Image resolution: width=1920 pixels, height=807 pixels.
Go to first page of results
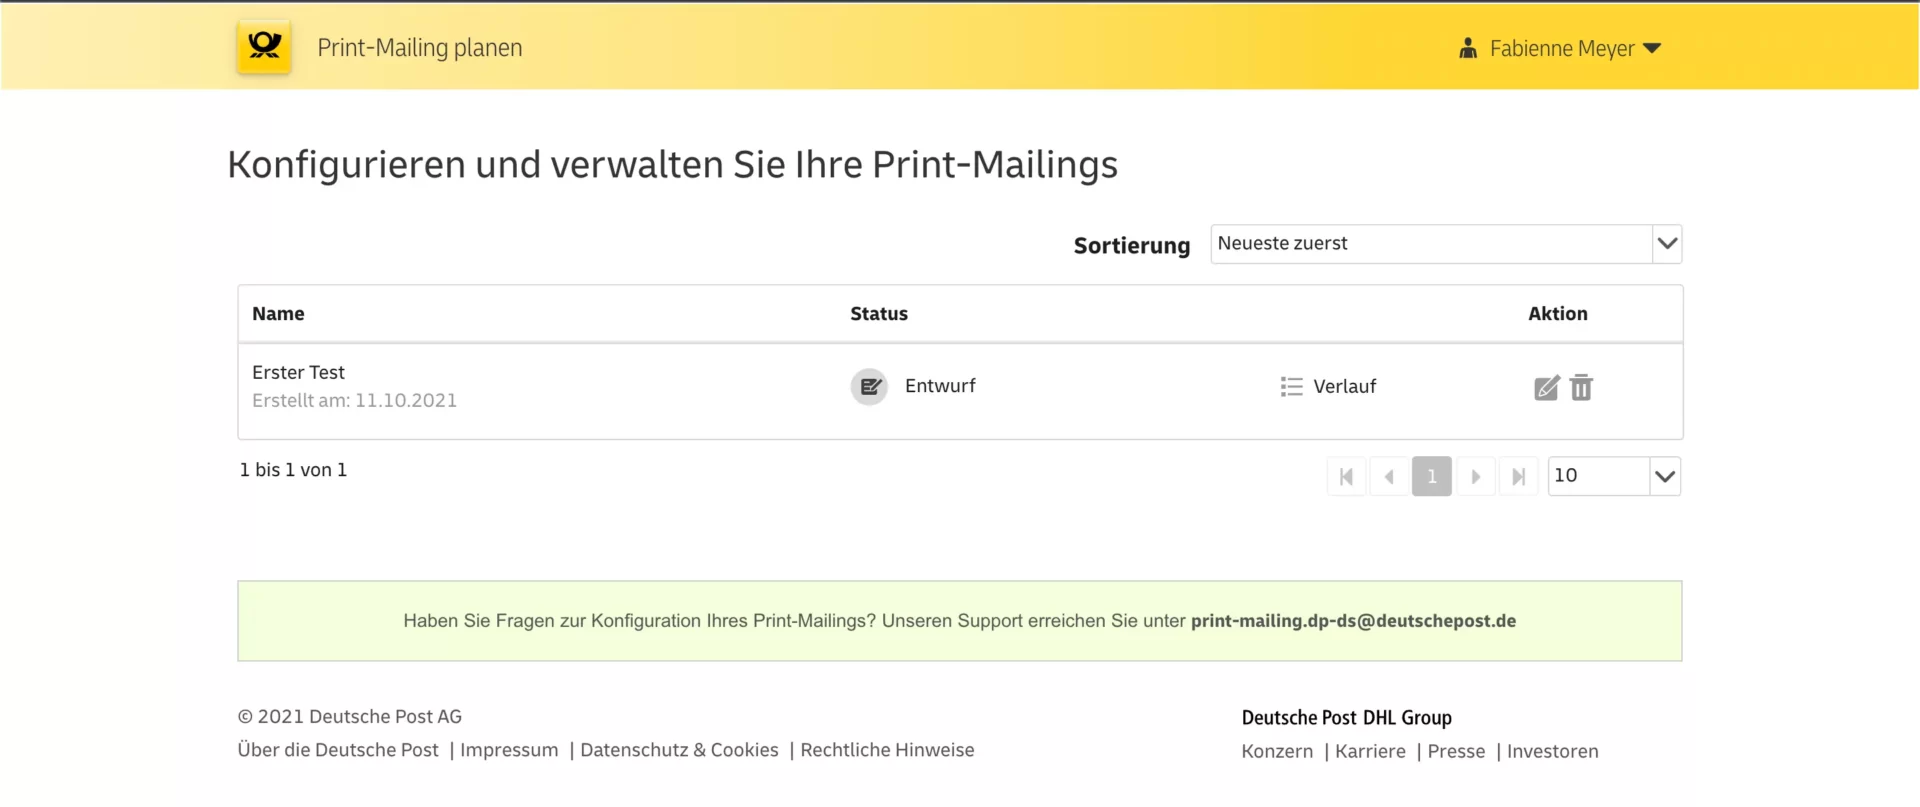click(1347, 477)
